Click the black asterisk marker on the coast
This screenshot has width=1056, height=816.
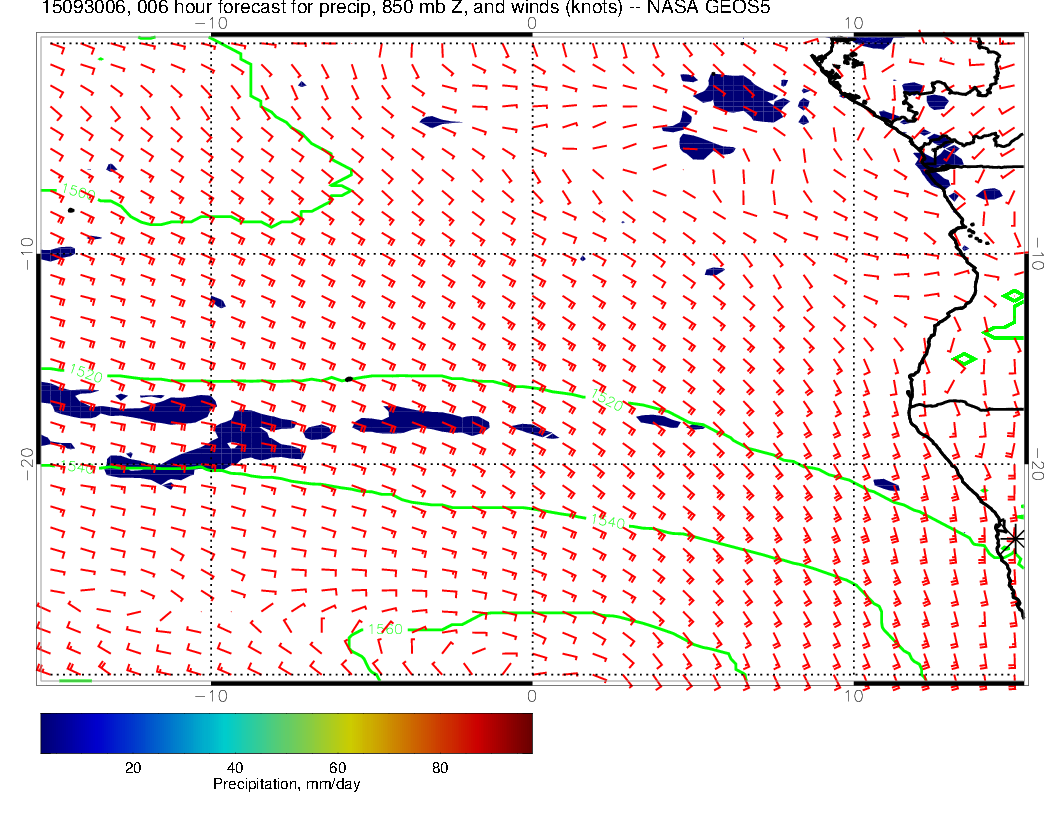point(1016,539)
